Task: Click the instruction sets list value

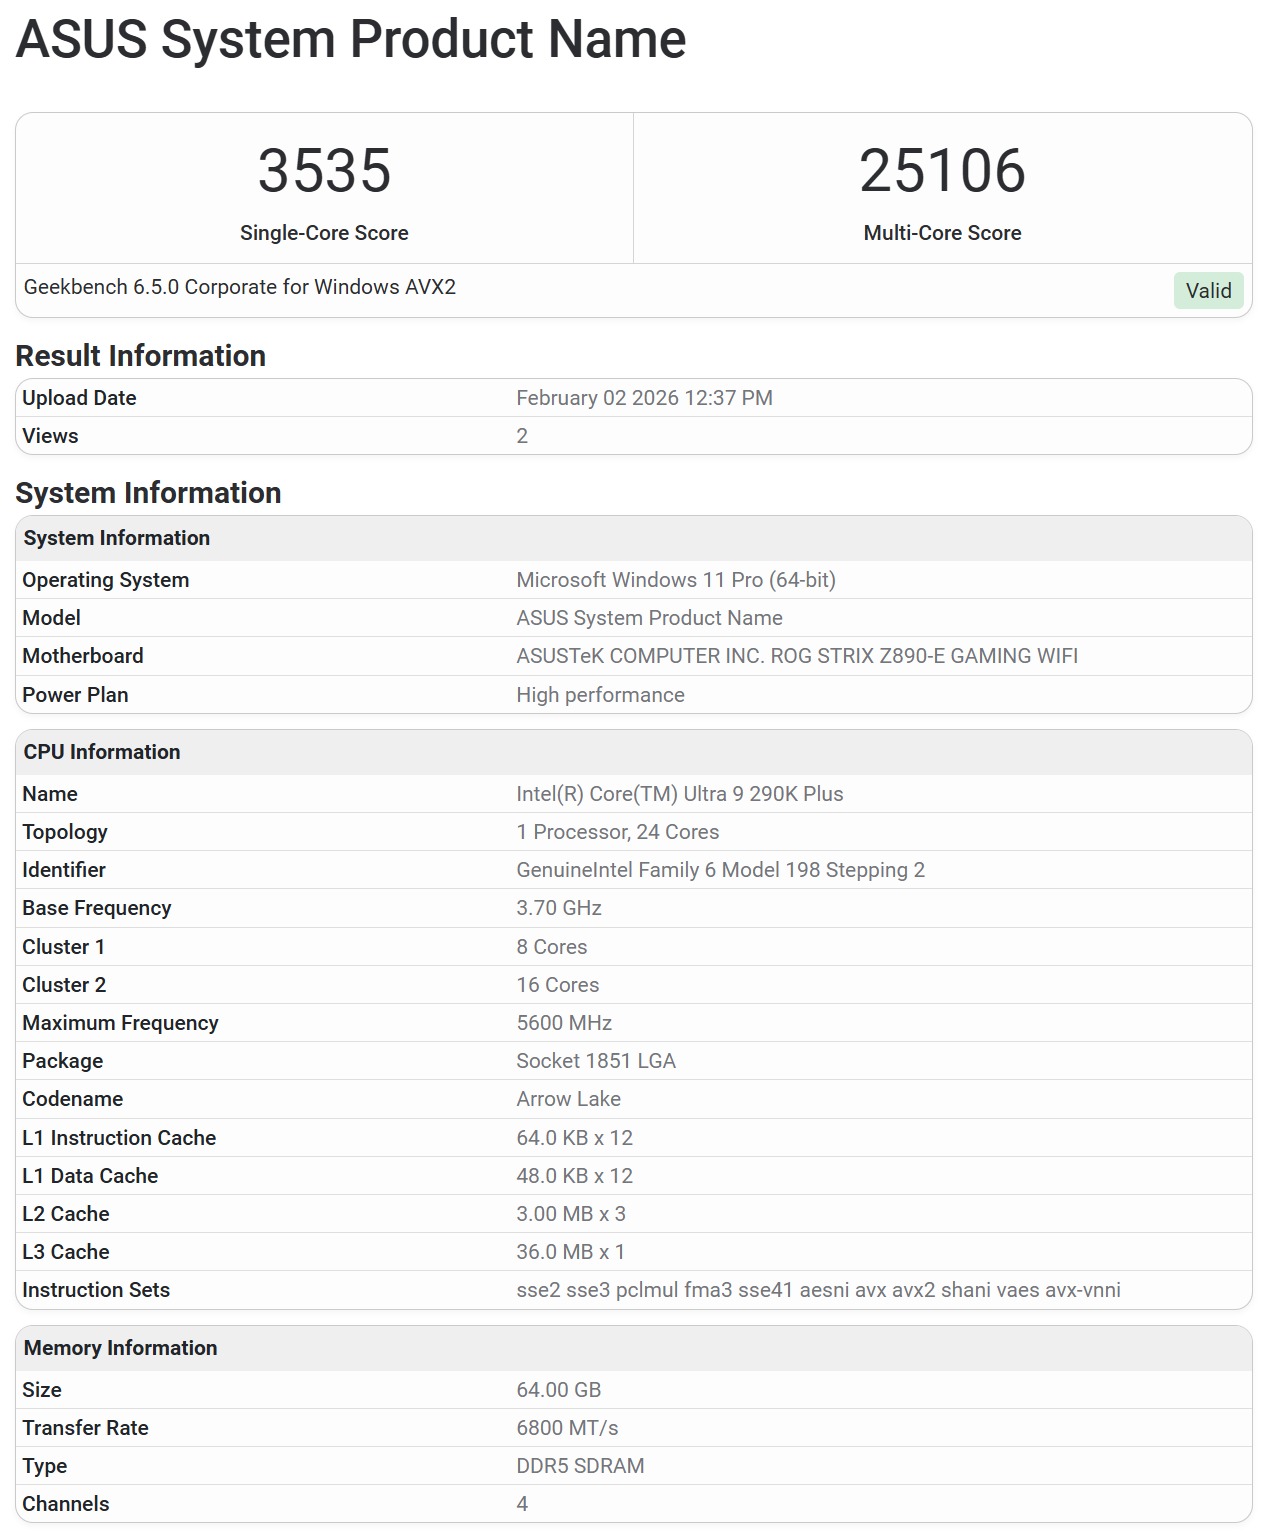Action: pyautogui.click(x=818, y=1290)
